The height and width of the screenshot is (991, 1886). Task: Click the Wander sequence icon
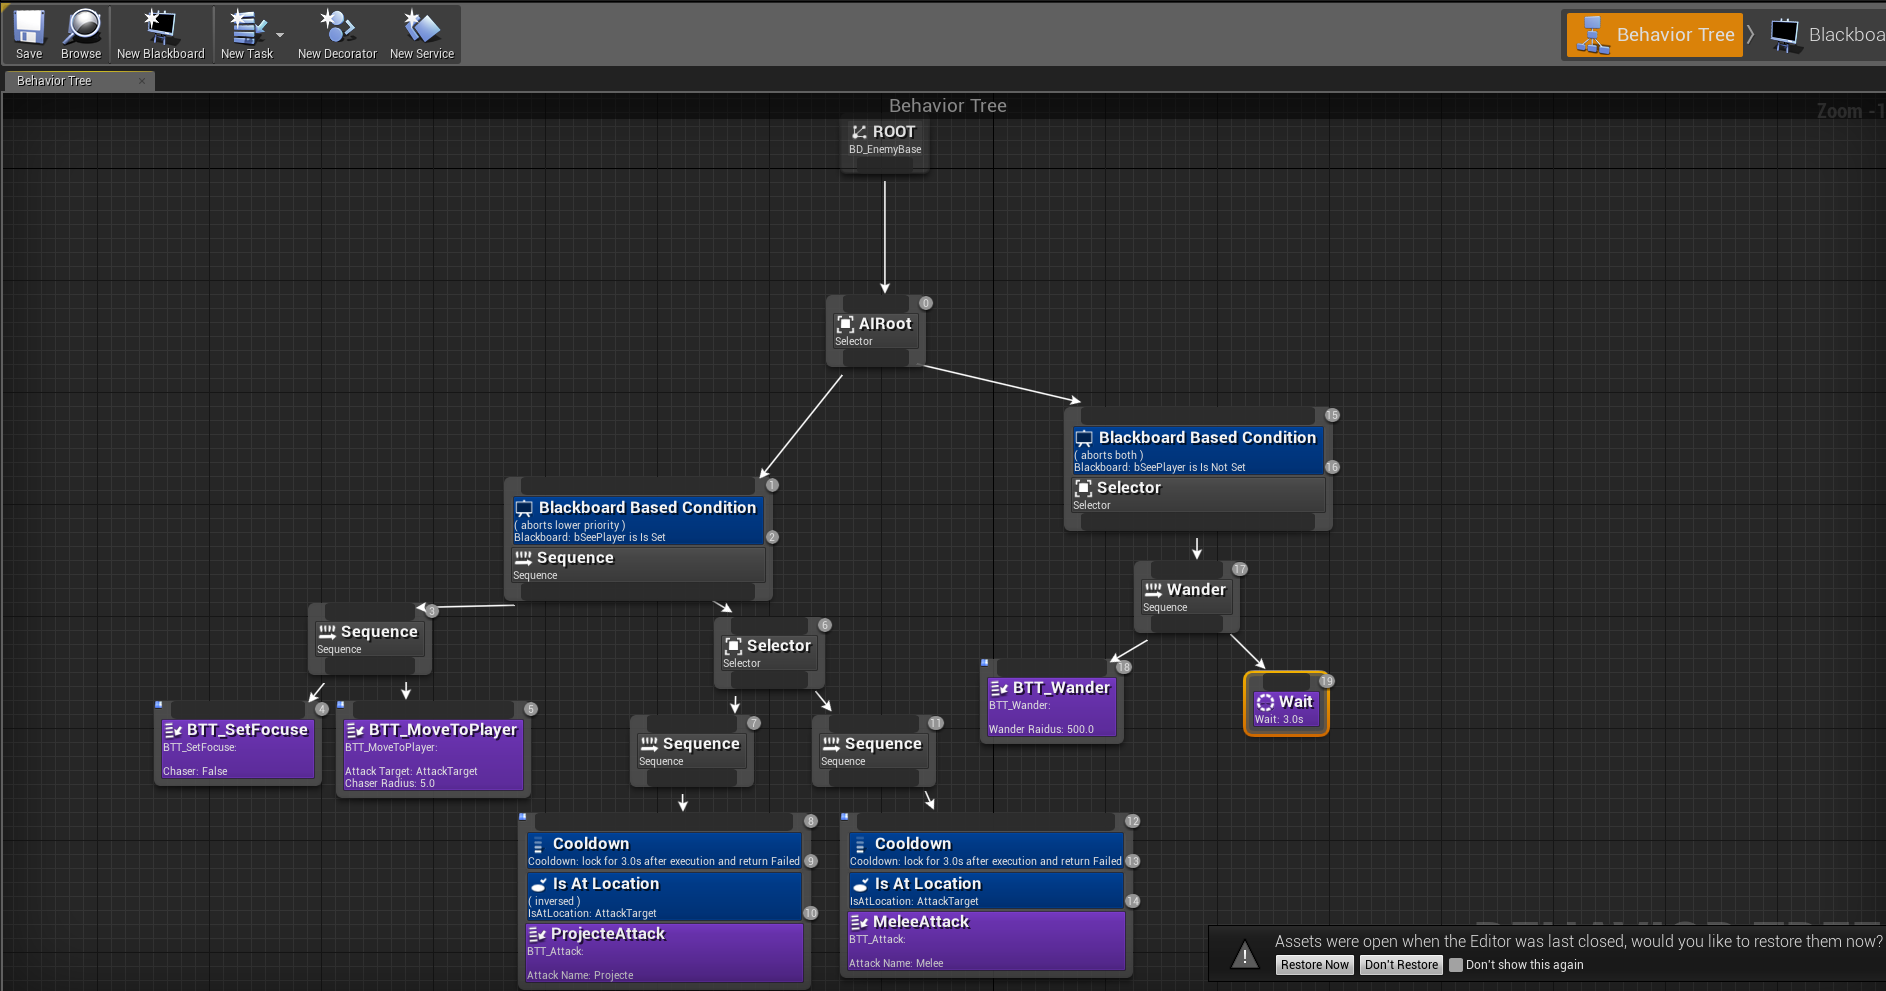[1153, 590]
